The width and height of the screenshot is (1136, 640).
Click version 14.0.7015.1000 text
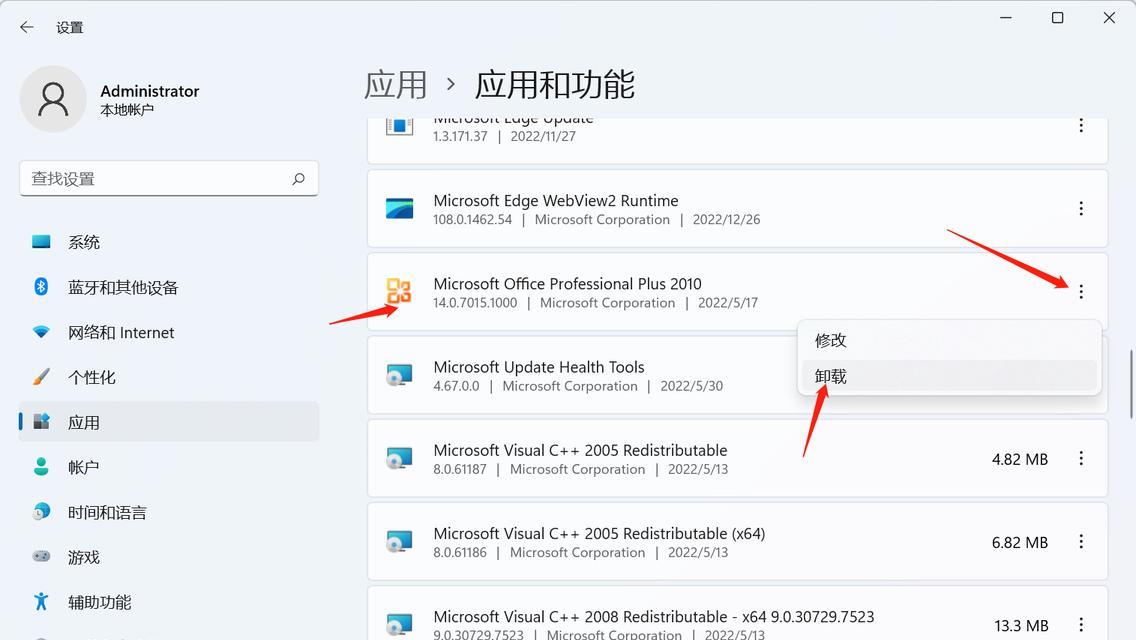[475, 303]
